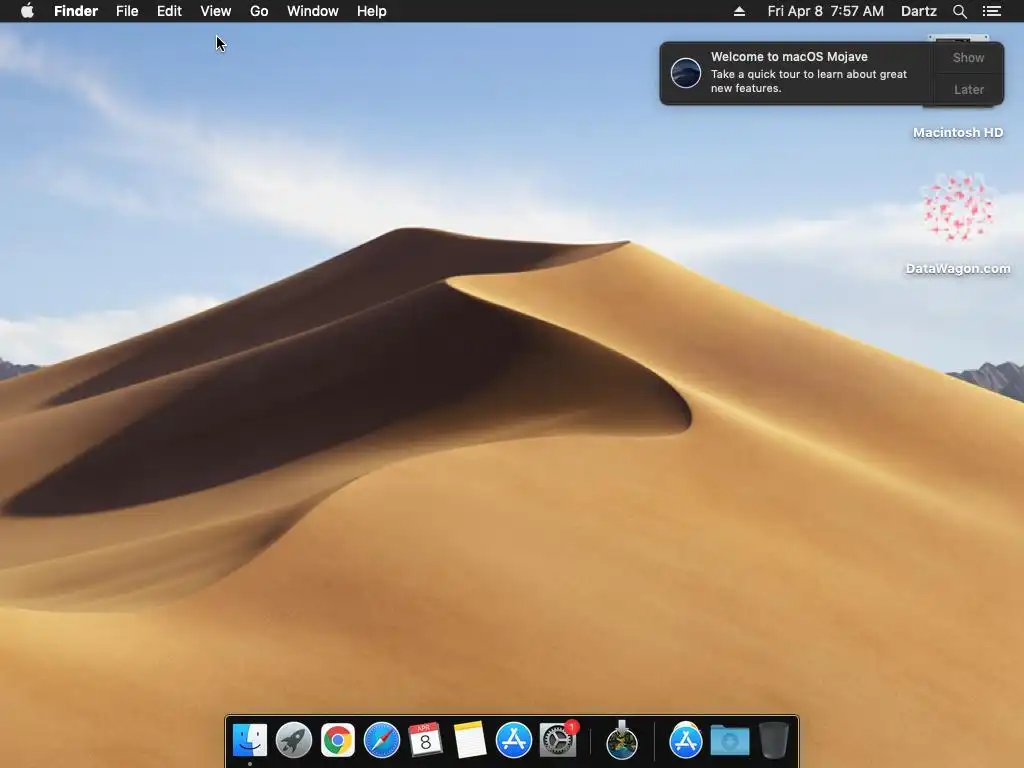1024x768 pixels.
Task: Click the eject icon in menu bar
Action: click(x=739, y=11)
